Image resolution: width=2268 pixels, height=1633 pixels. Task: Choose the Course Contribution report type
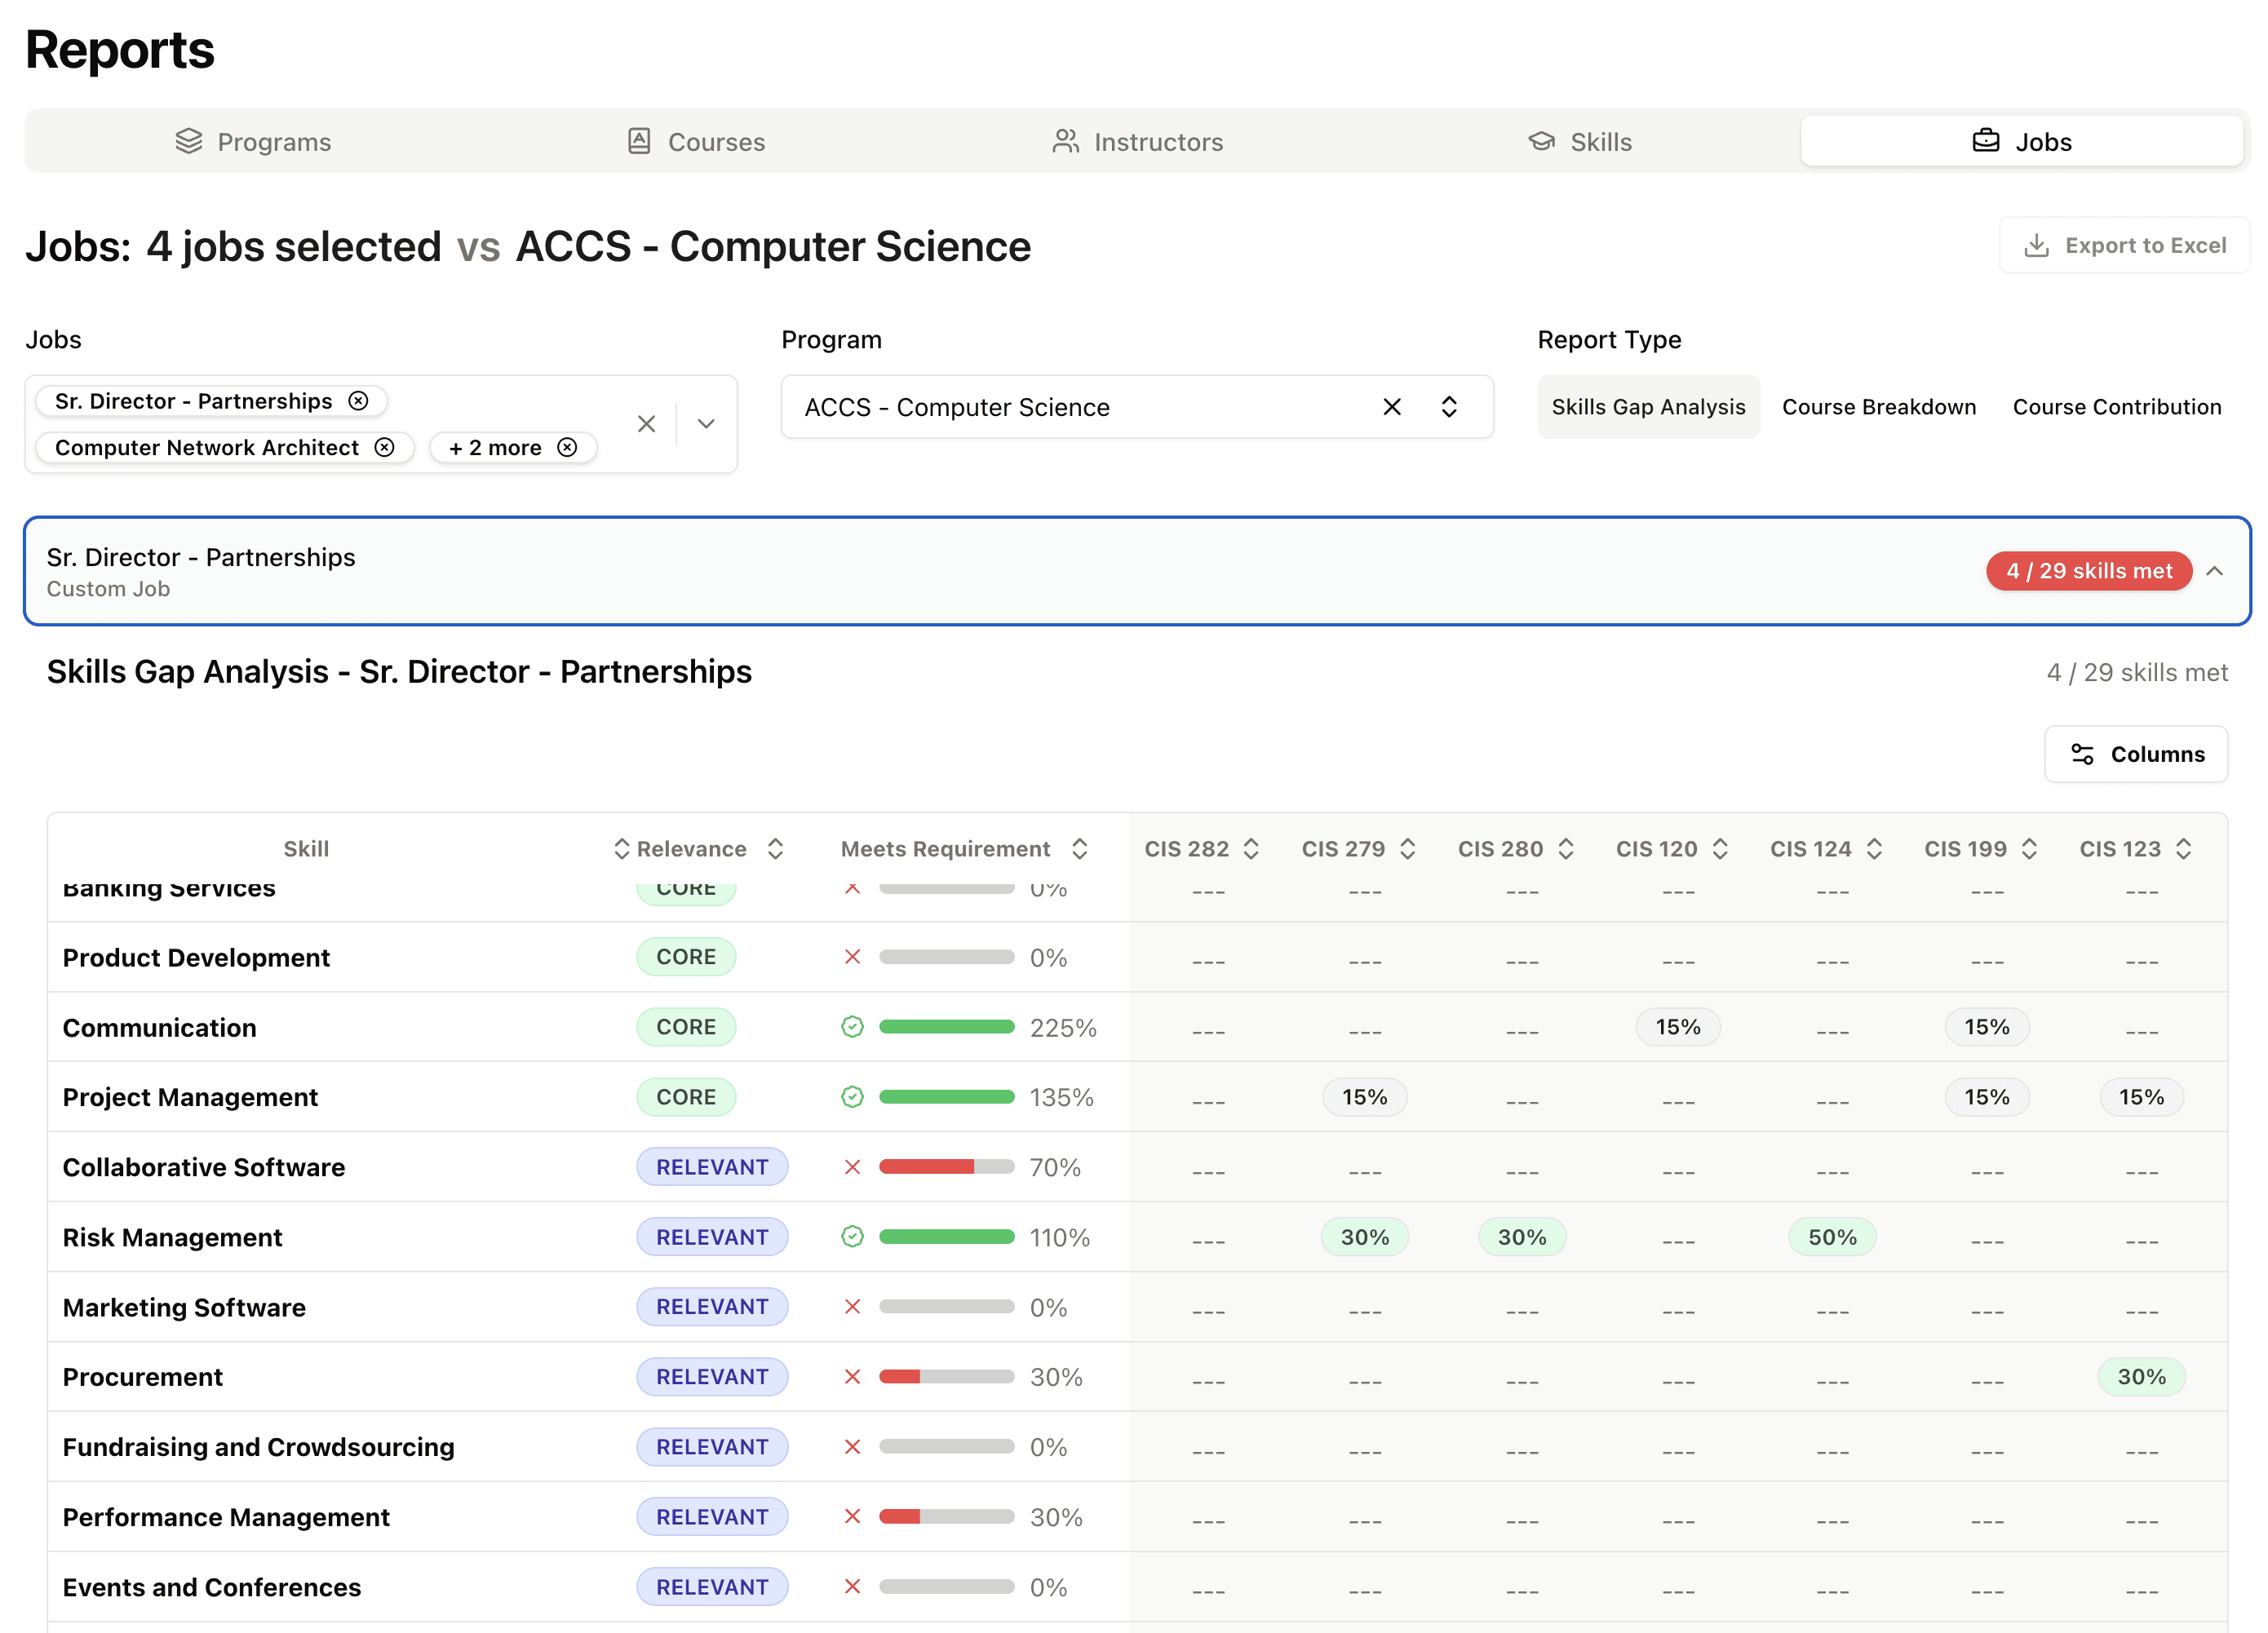(x=2116, y=407)
